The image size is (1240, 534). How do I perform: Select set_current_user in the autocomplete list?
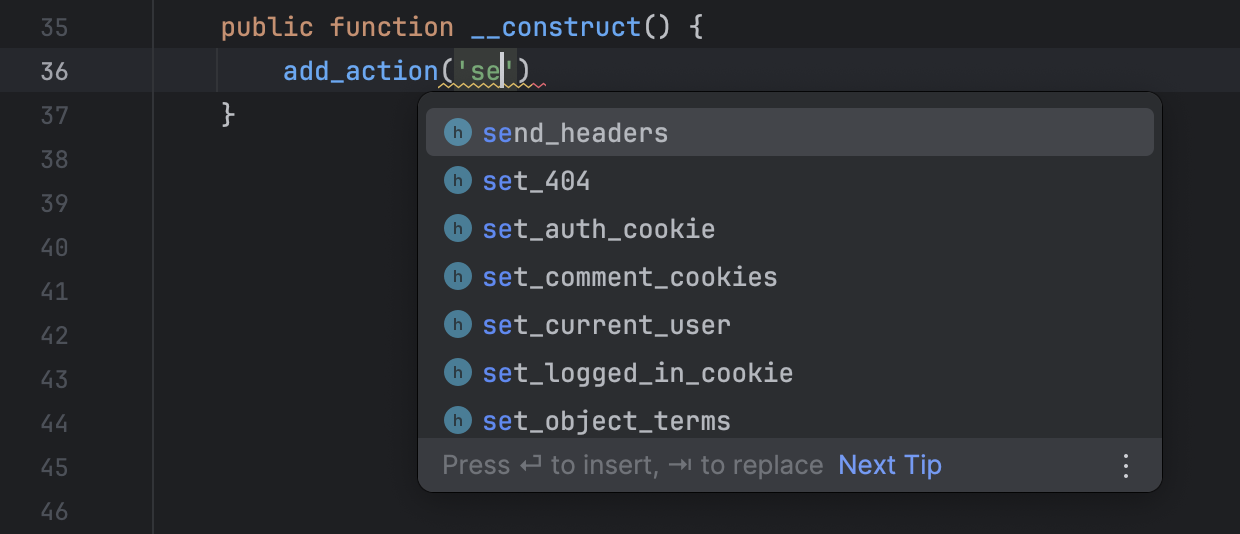[x=606, y=325]
